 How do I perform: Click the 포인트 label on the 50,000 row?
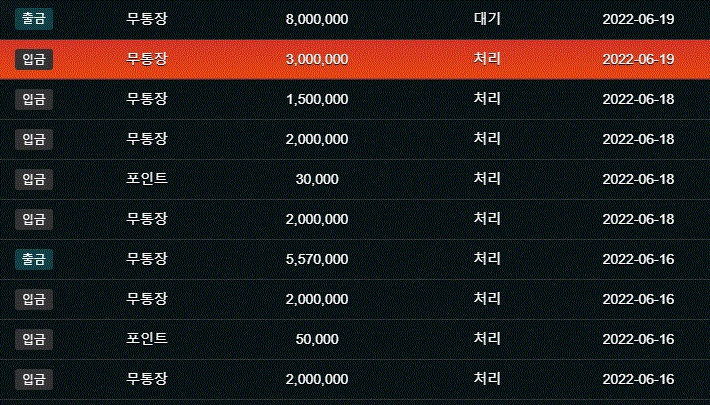coord(147,339)
